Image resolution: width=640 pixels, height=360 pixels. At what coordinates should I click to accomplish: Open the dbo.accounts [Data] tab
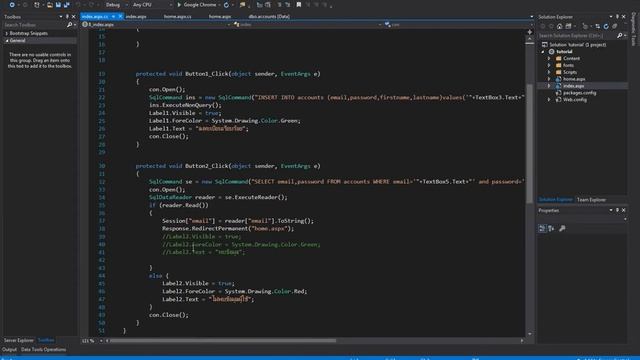(x=269, y=17)
